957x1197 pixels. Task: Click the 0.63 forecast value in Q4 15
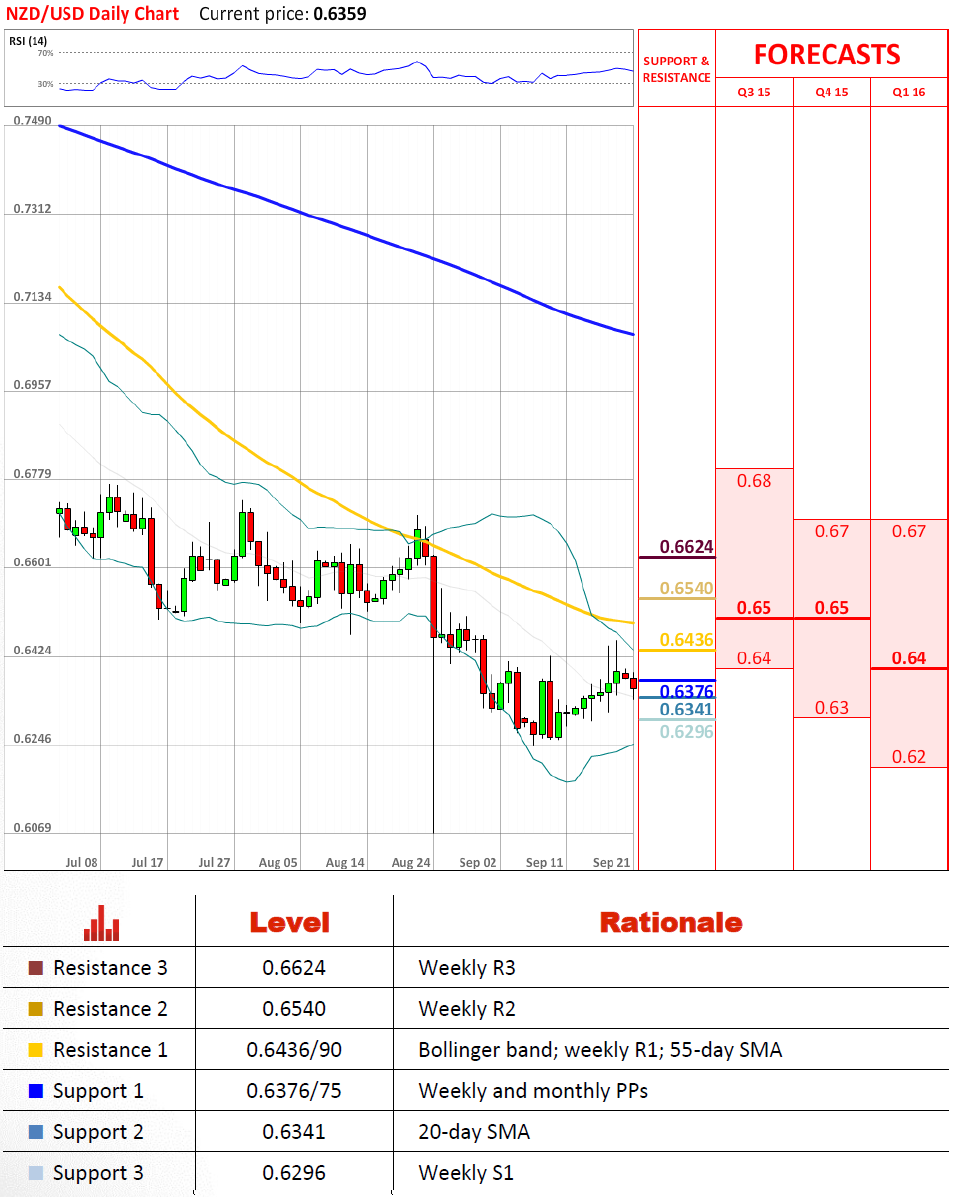(x=832, y=708)
